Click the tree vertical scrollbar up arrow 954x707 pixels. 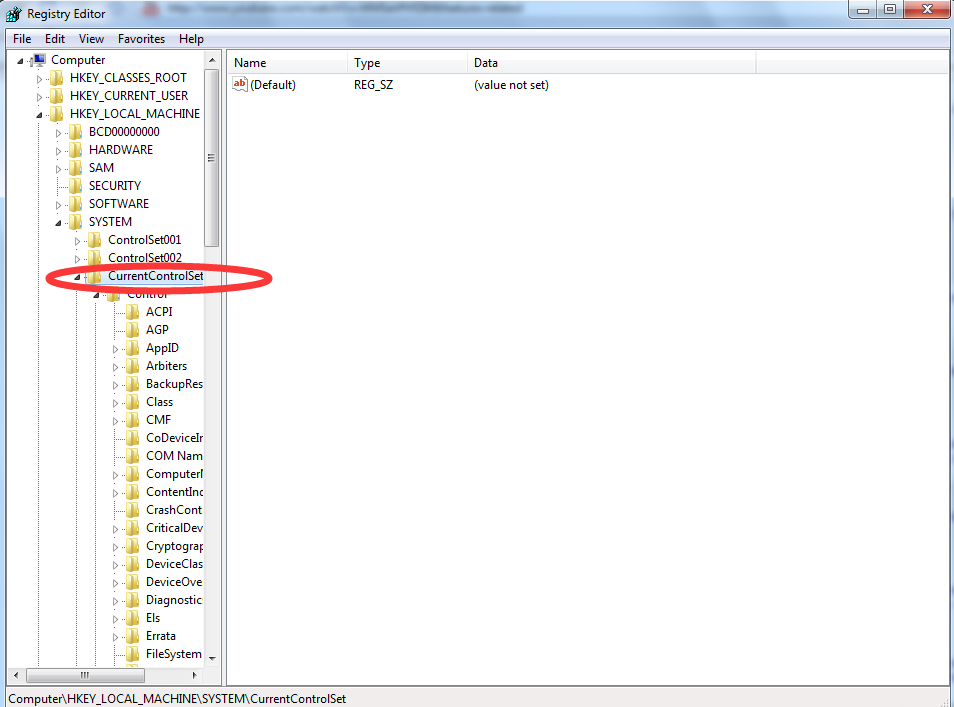point(212,60)
